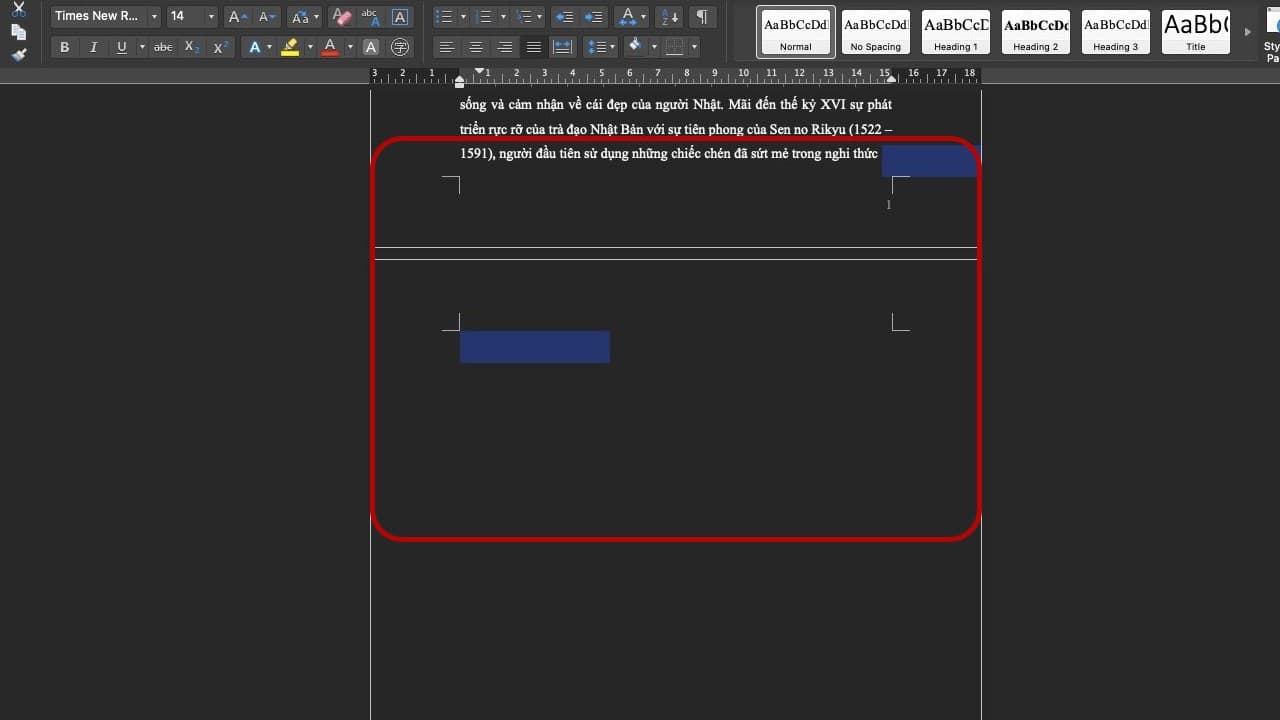The image size is (1280, 720).
Task: Expand the styles gallery arrow
Action: coord(1247,32)
